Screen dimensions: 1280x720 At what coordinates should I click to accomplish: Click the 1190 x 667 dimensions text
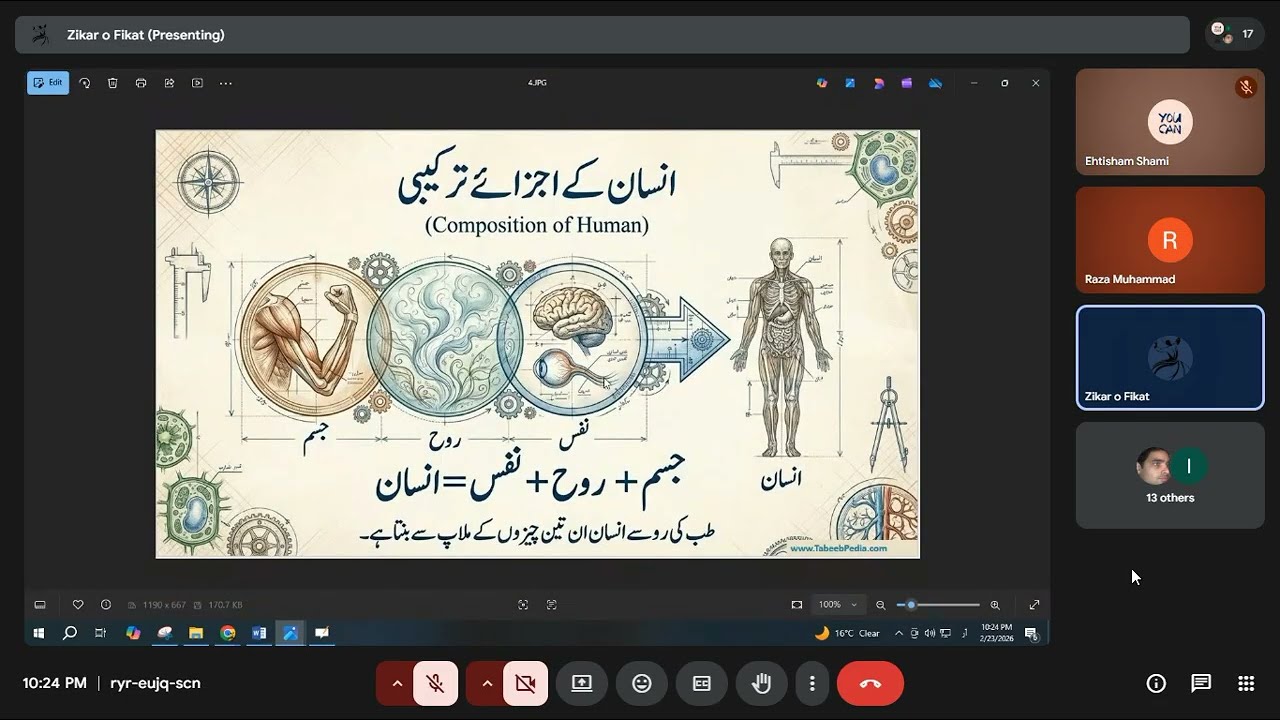(x=164, y=605)
